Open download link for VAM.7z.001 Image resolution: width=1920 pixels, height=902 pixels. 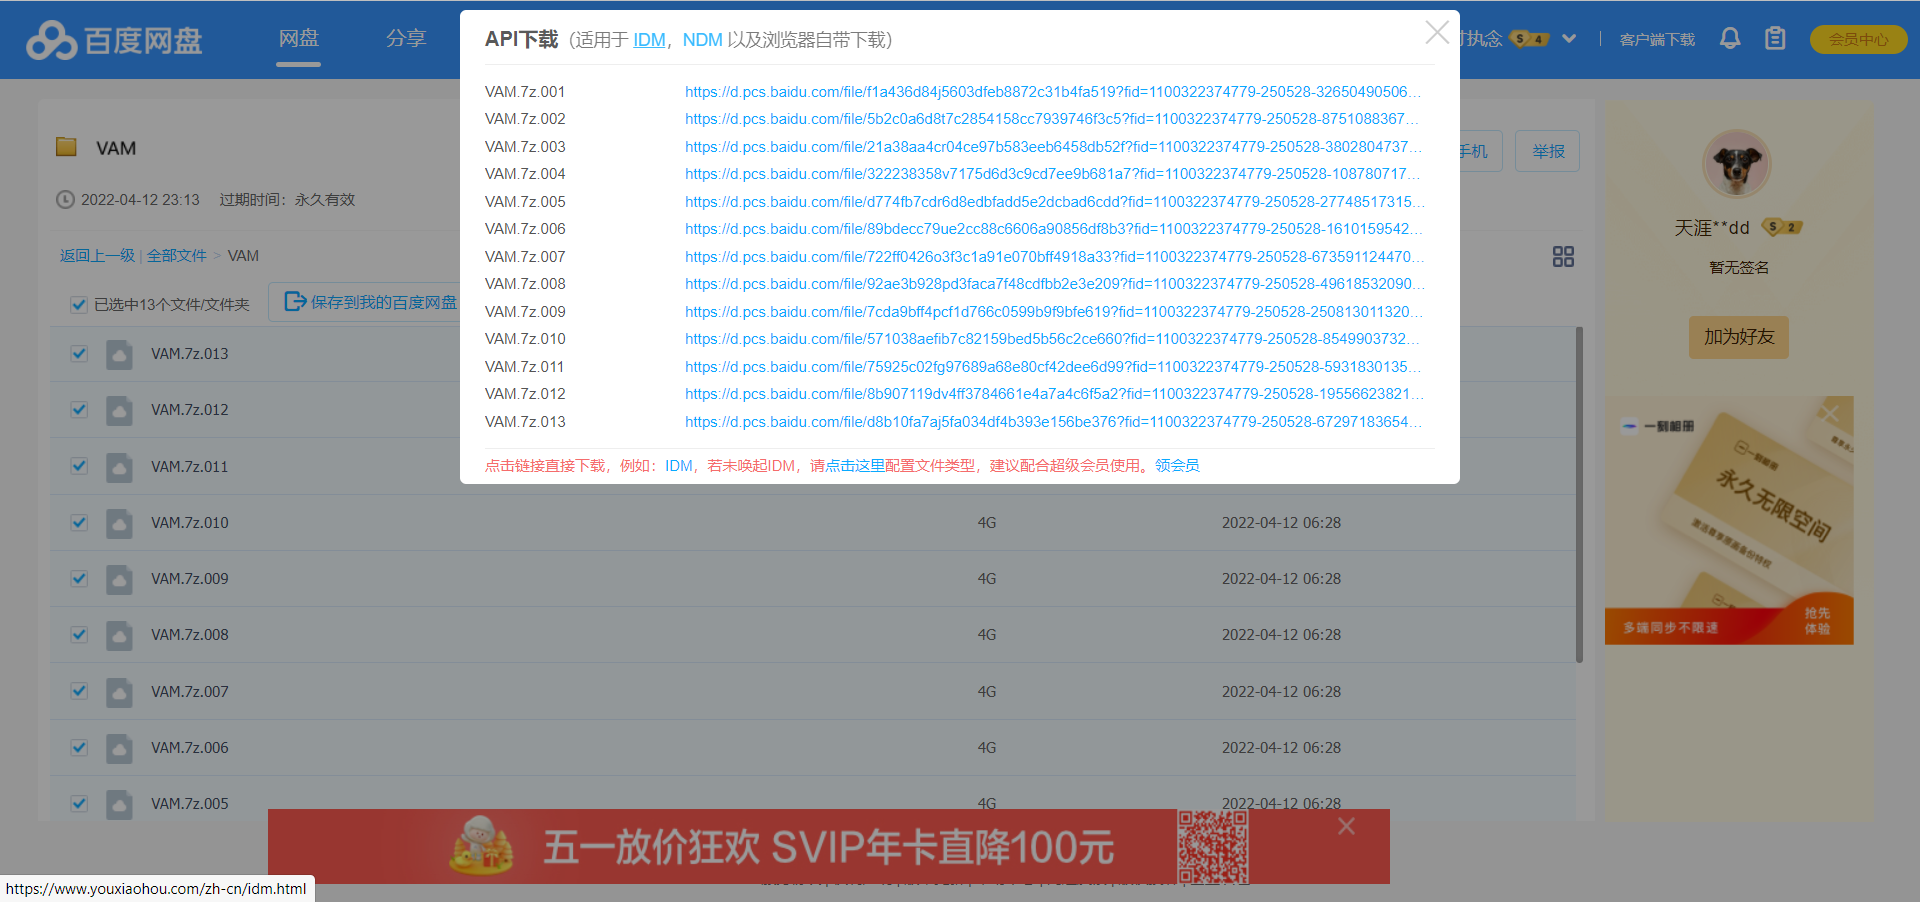(1053, 92)
